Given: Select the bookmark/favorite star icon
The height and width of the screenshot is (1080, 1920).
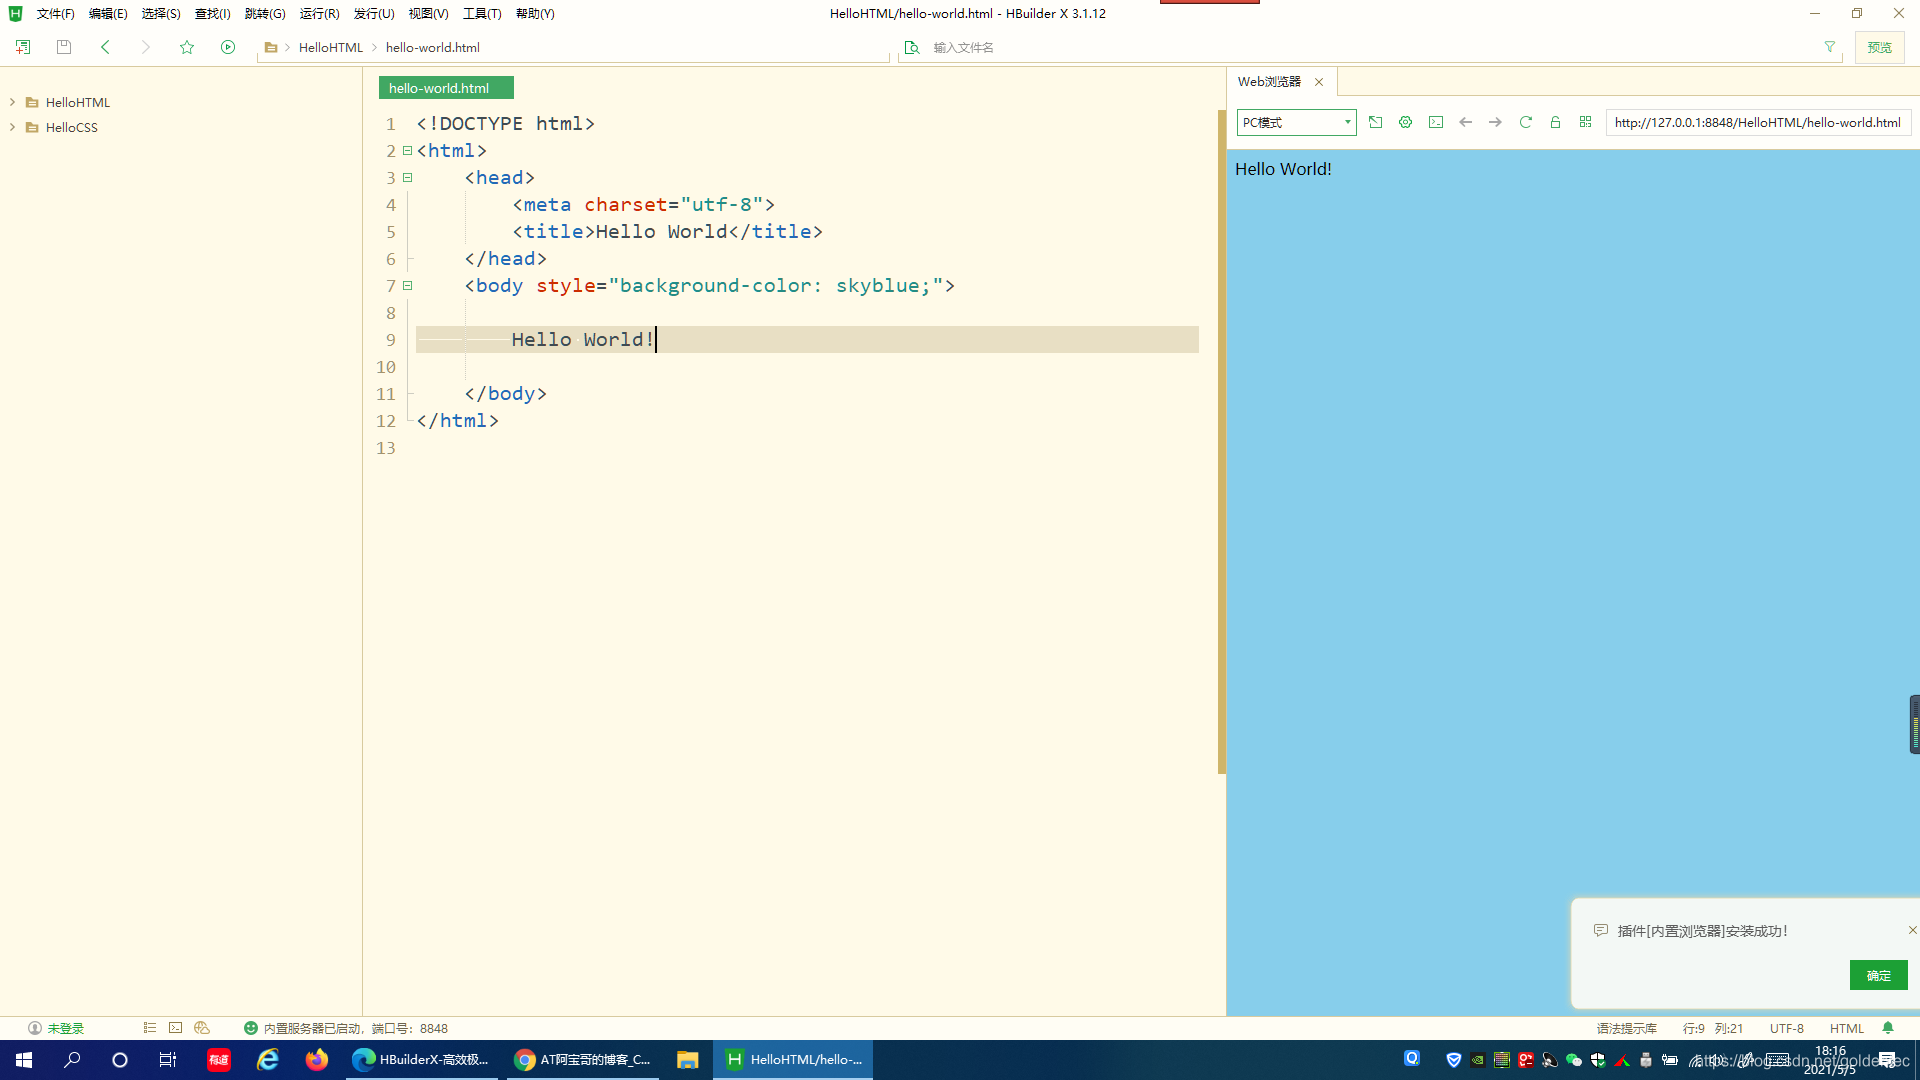Looking at the screenshot, I should (187, 46).
